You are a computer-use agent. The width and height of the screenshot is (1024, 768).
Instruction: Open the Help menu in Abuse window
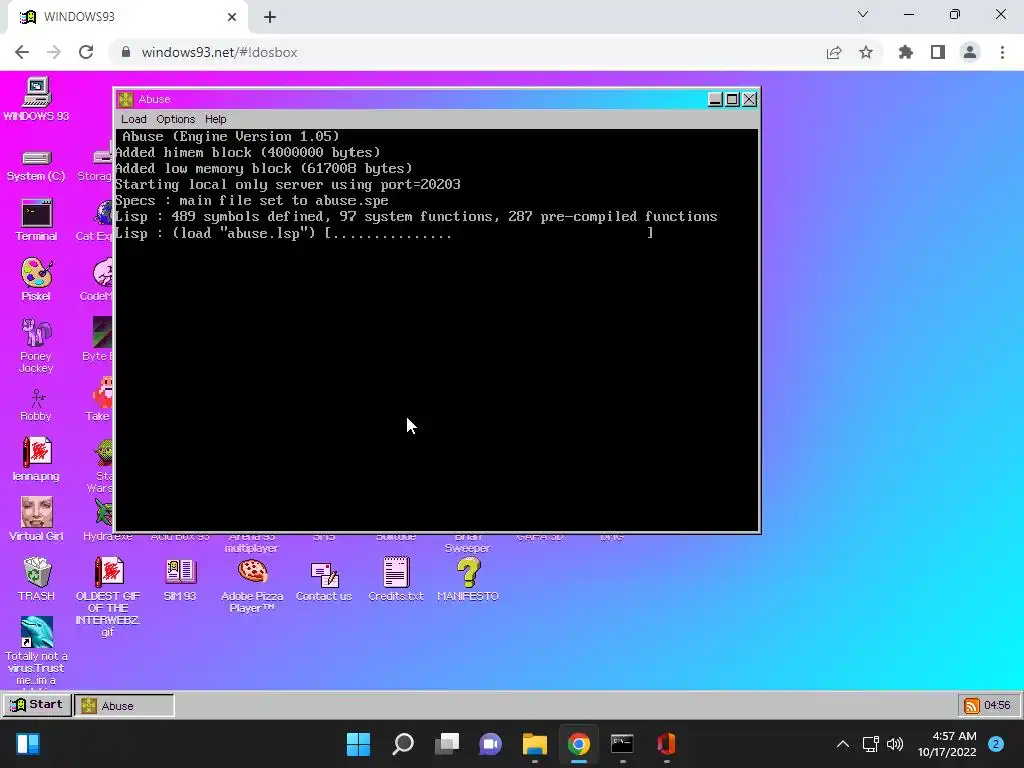coord(216,119)
